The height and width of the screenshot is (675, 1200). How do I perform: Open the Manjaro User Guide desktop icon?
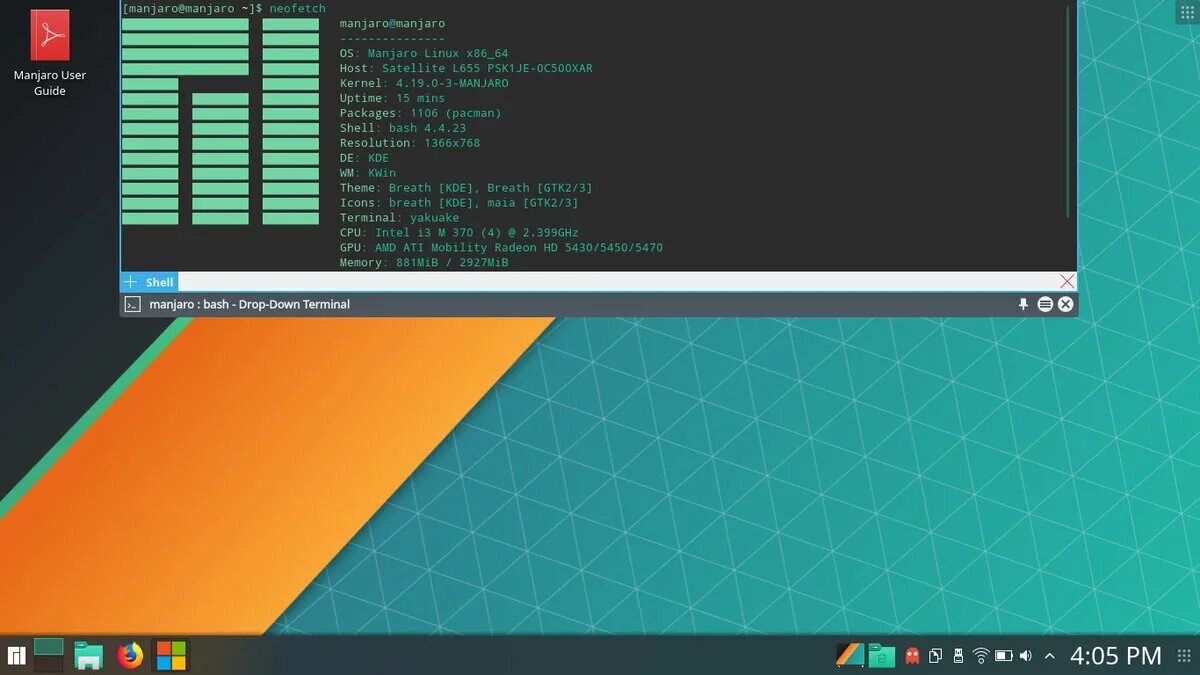pos(49,54)
